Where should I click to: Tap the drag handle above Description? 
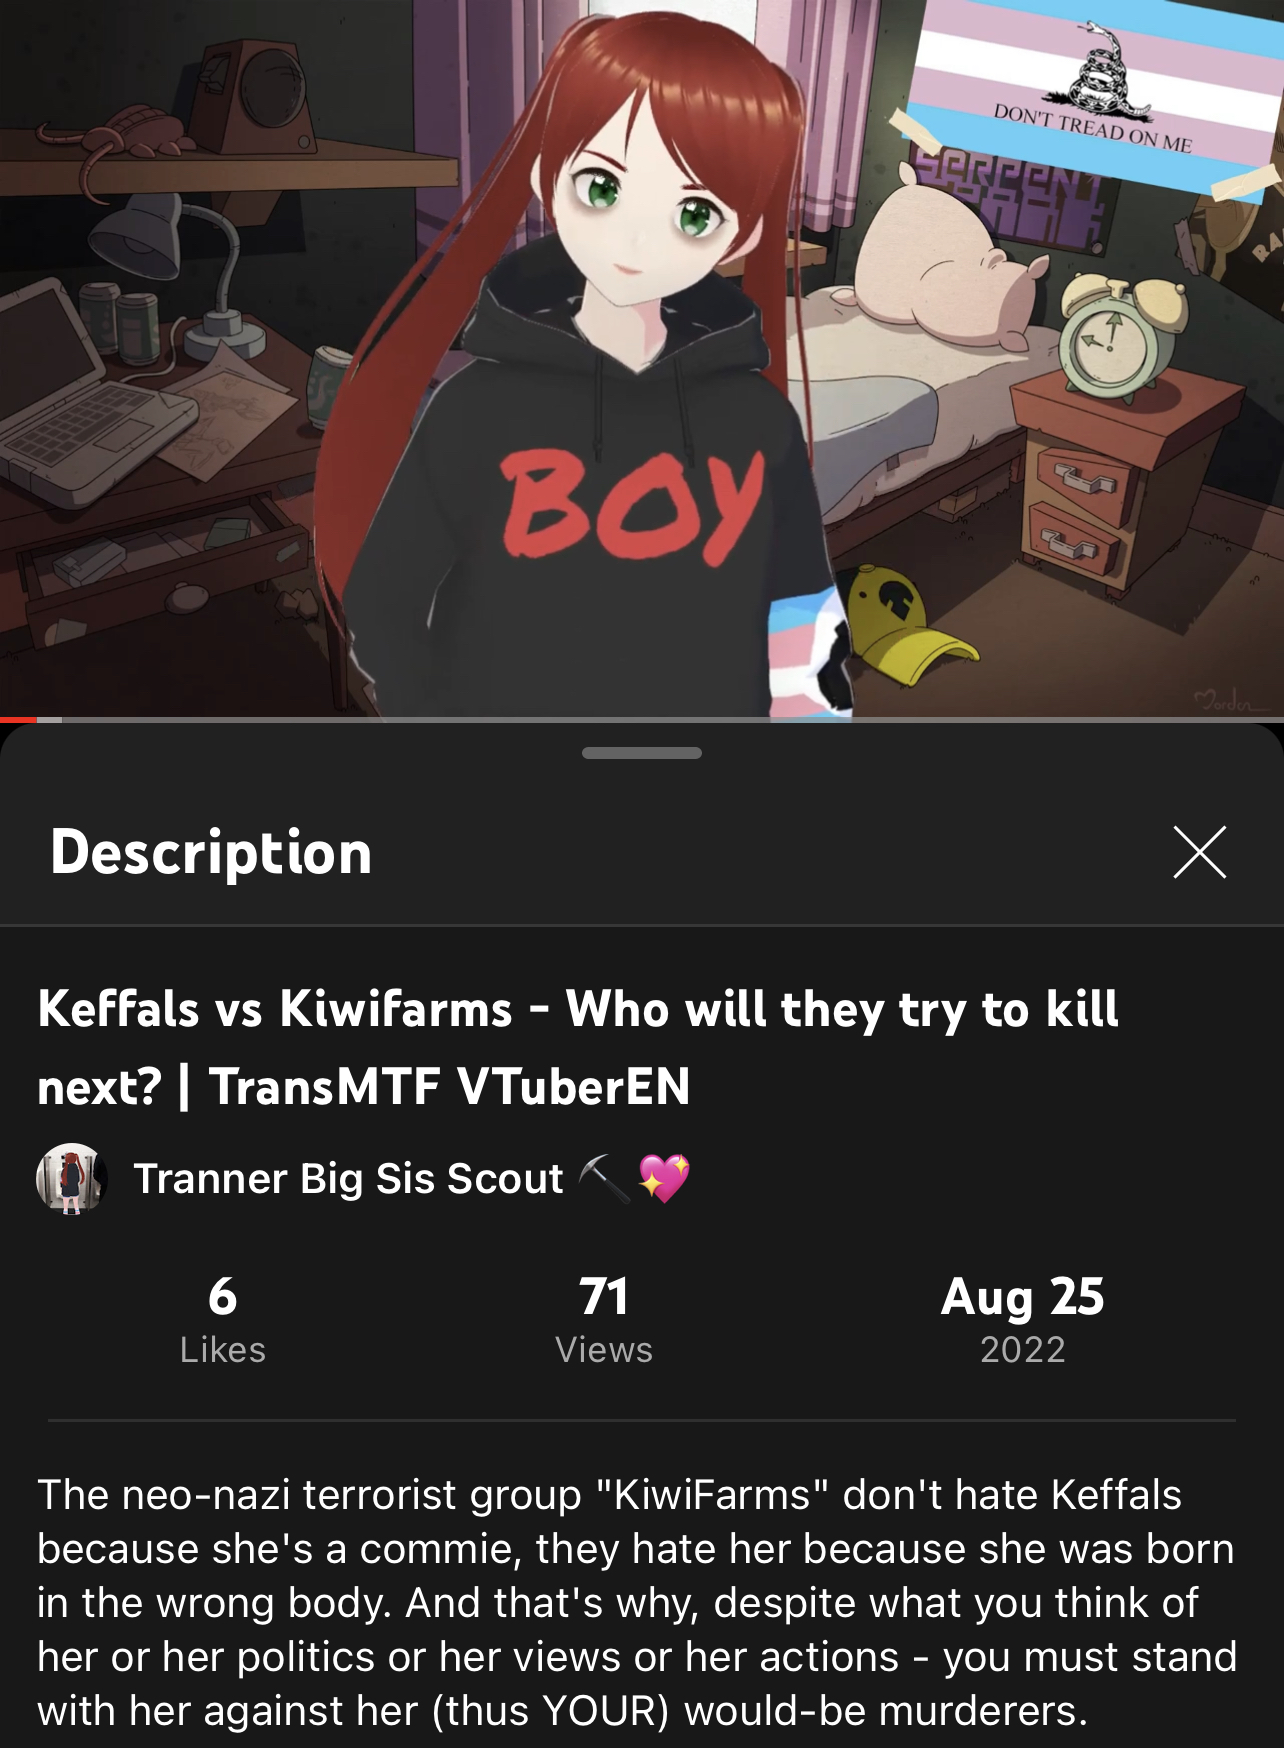pos(642,753)
